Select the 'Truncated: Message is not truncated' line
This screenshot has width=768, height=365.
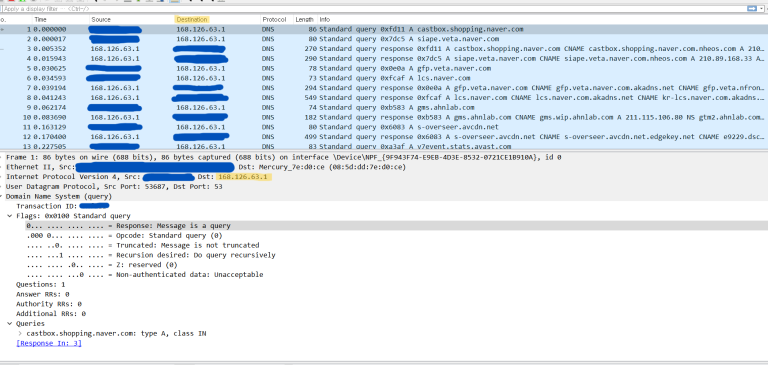[x=143, y=245]
